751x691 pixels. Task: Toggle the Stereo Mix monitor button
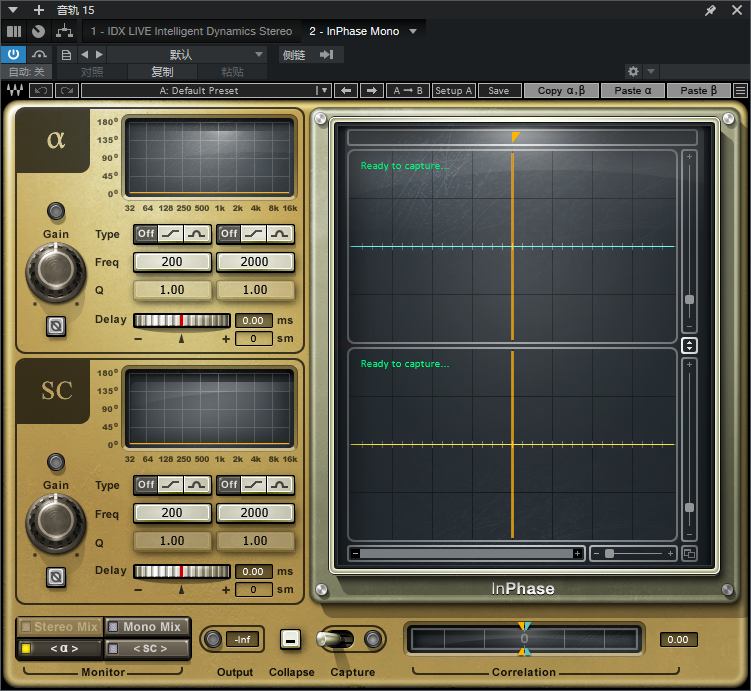[60, 627]
